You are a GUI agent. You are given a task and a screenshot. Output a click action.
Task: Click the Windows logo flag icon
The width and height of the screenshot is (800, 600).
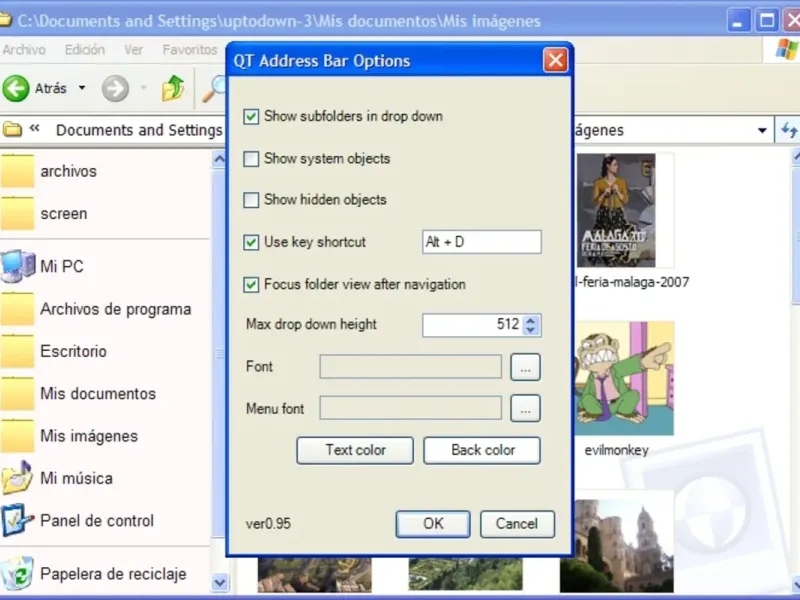tap(786, 49)
